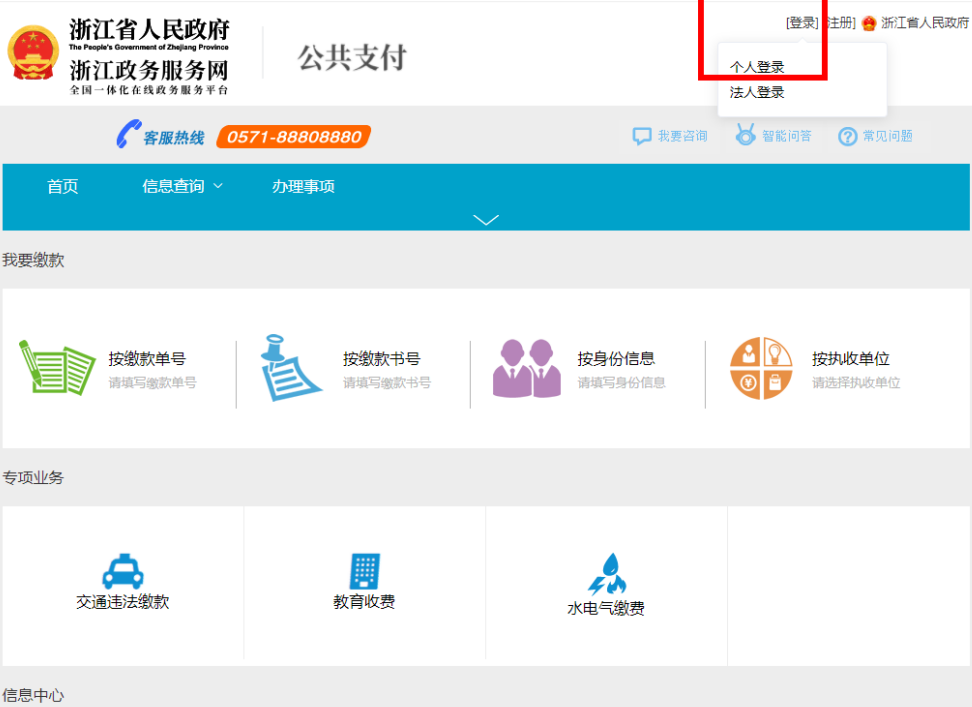Click the Zhejiang government national emblem logo
972x707 pixels.
(33, 53)
